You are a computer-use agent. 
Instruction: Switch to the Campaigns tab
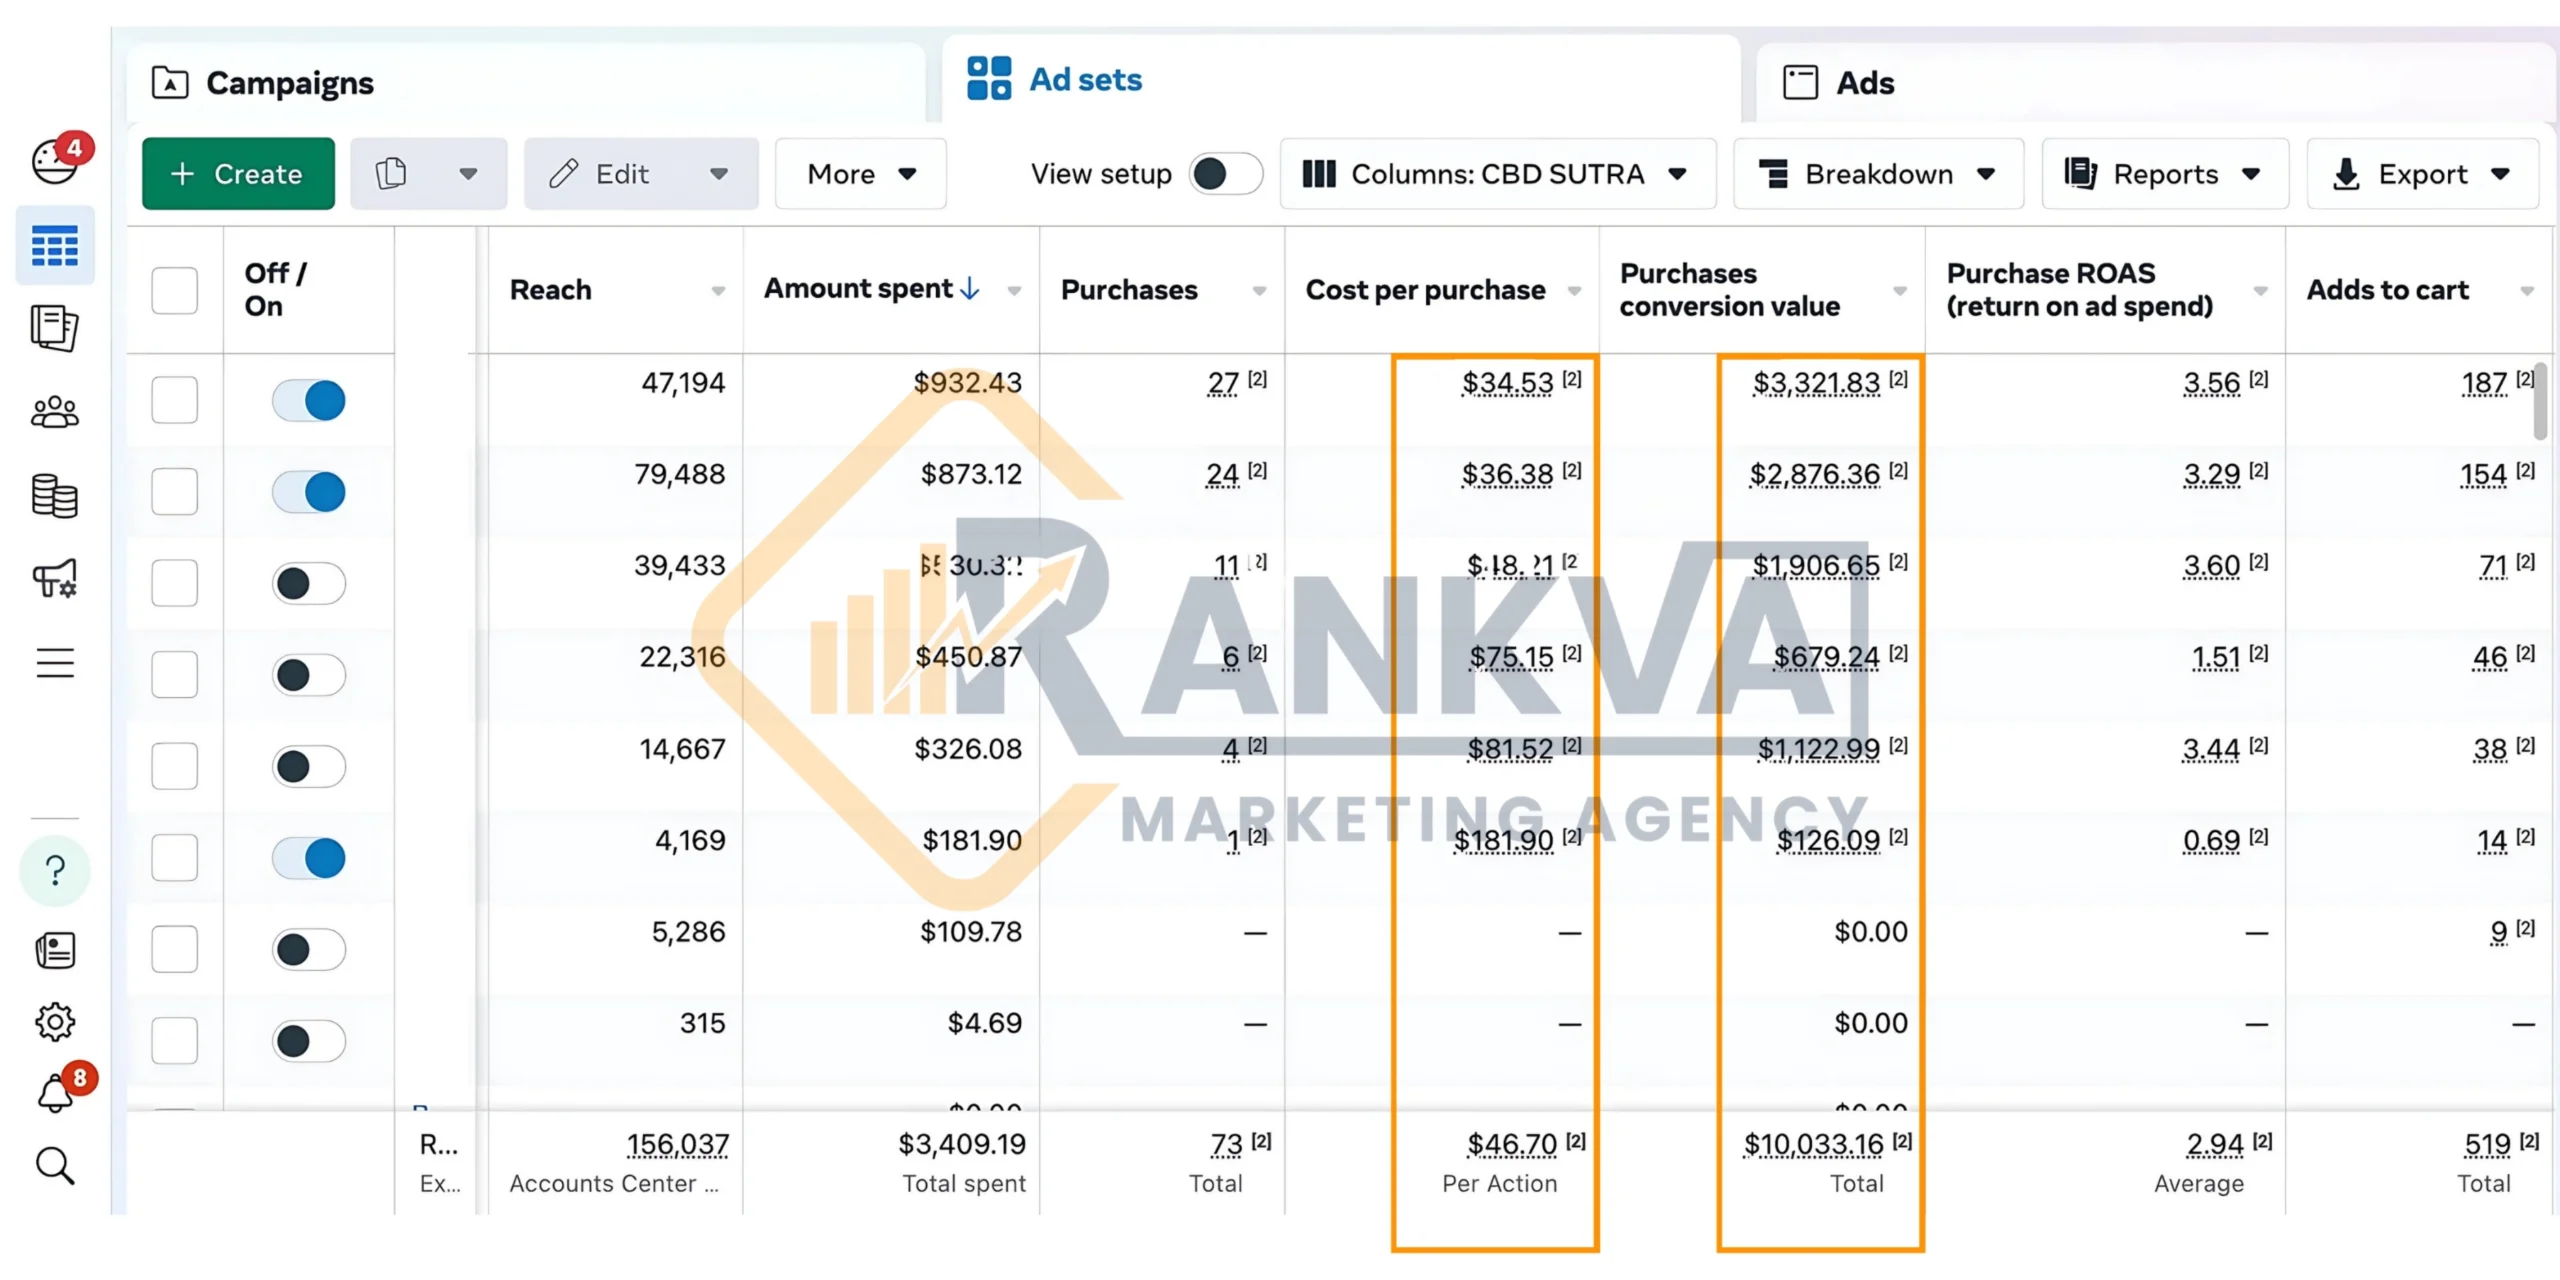[289, 83]
